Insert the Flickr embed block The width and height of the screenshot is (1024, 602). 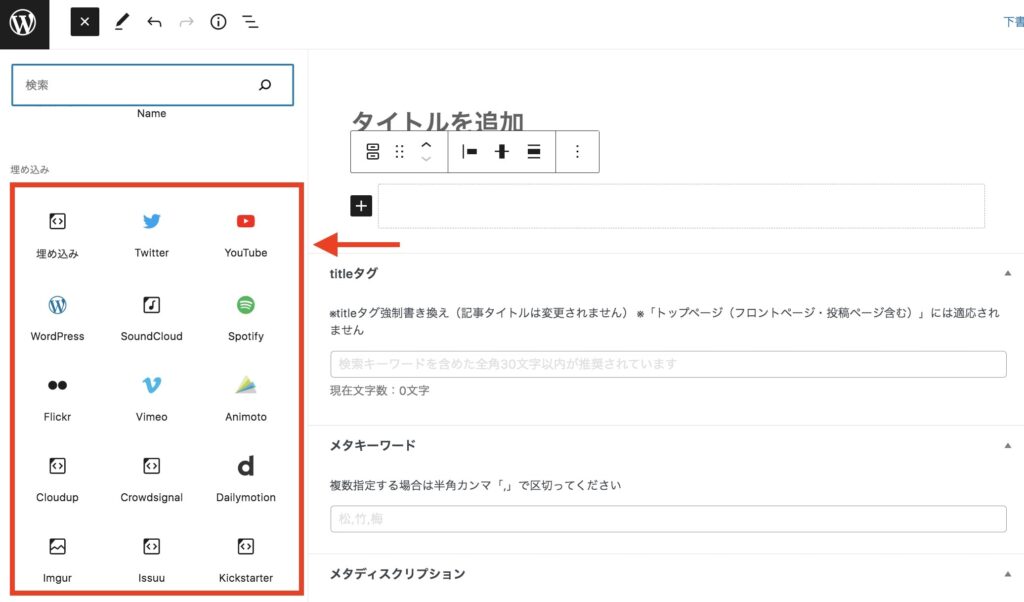pyautogui.click(x=57, y=399)
